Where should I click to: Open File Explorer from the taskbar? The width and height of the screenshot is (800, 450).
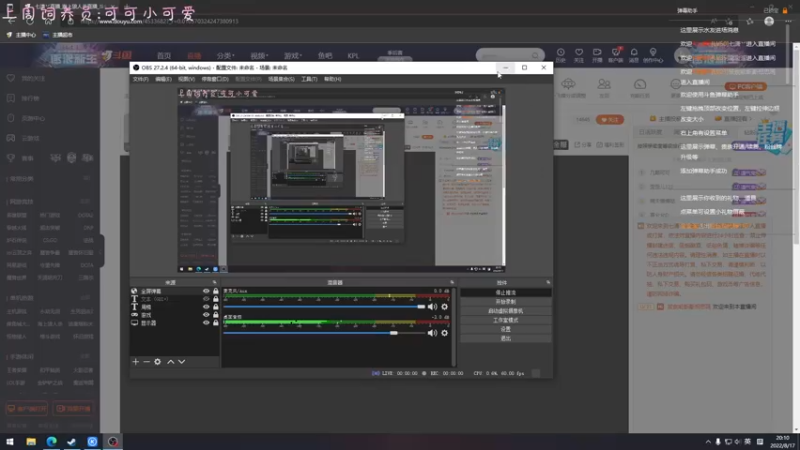31,442
